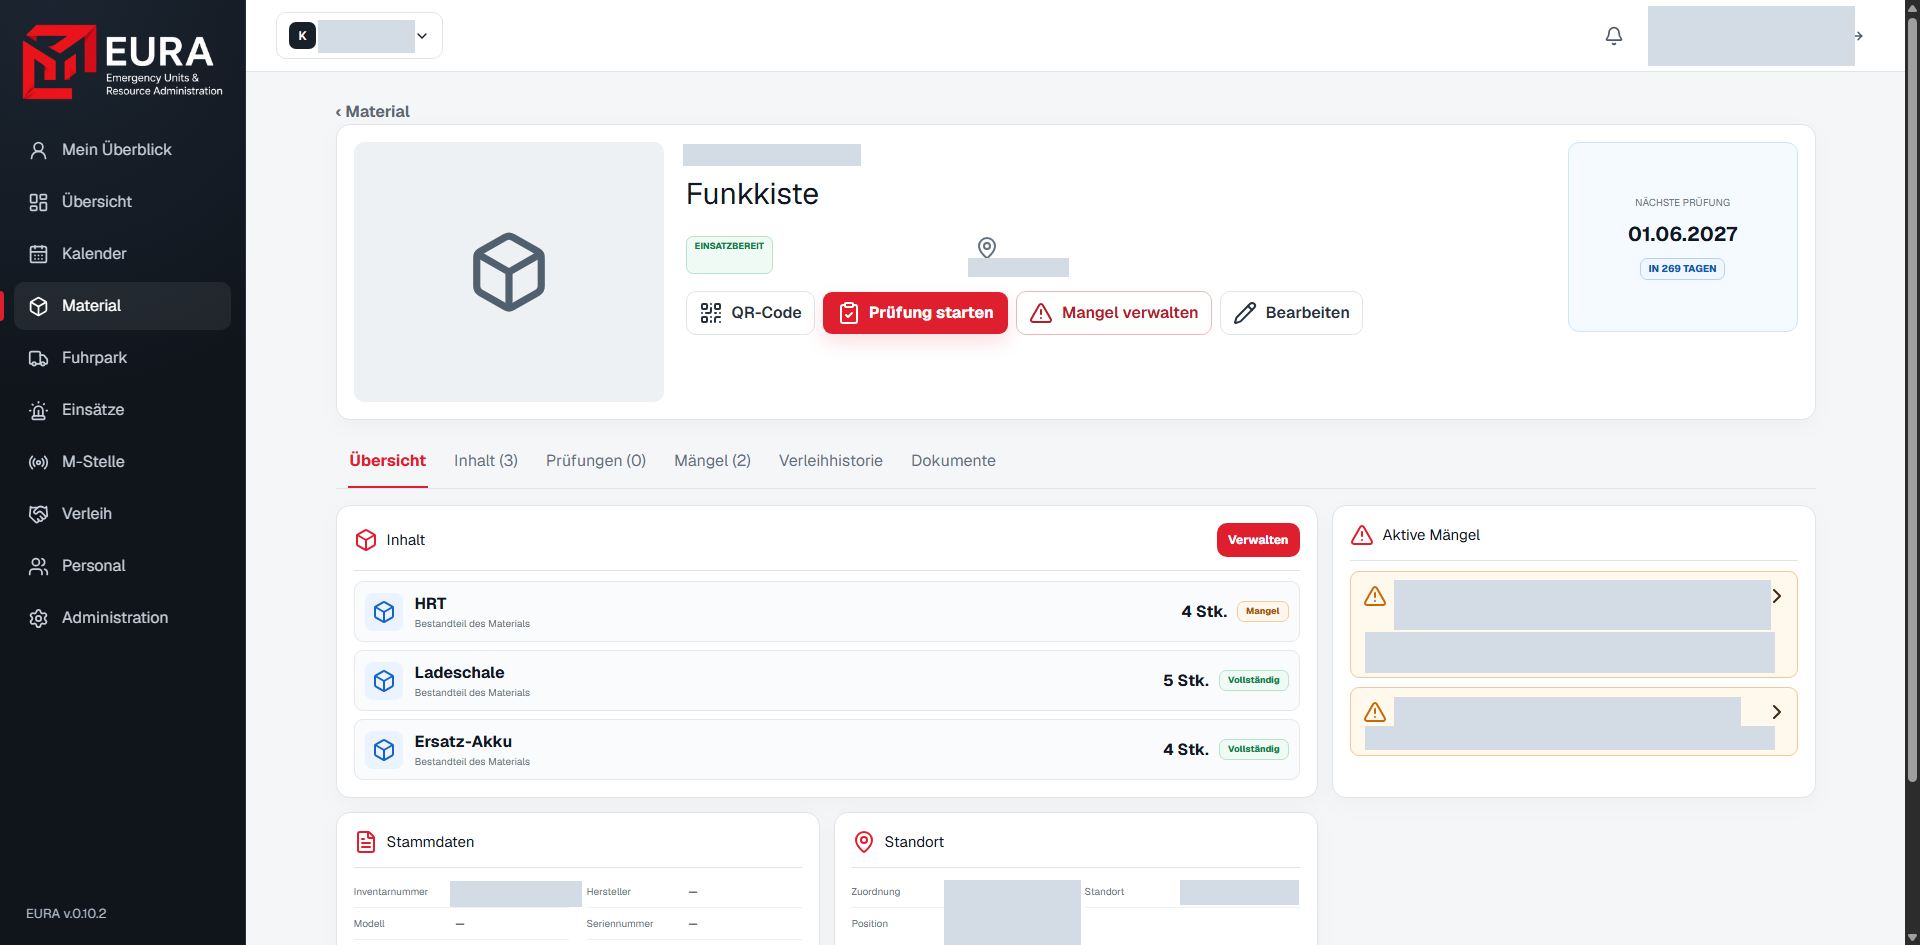This screenshot has width=1920, height=945.
Task: Open the Verleihhistorie tab
Action: [831, 461]
